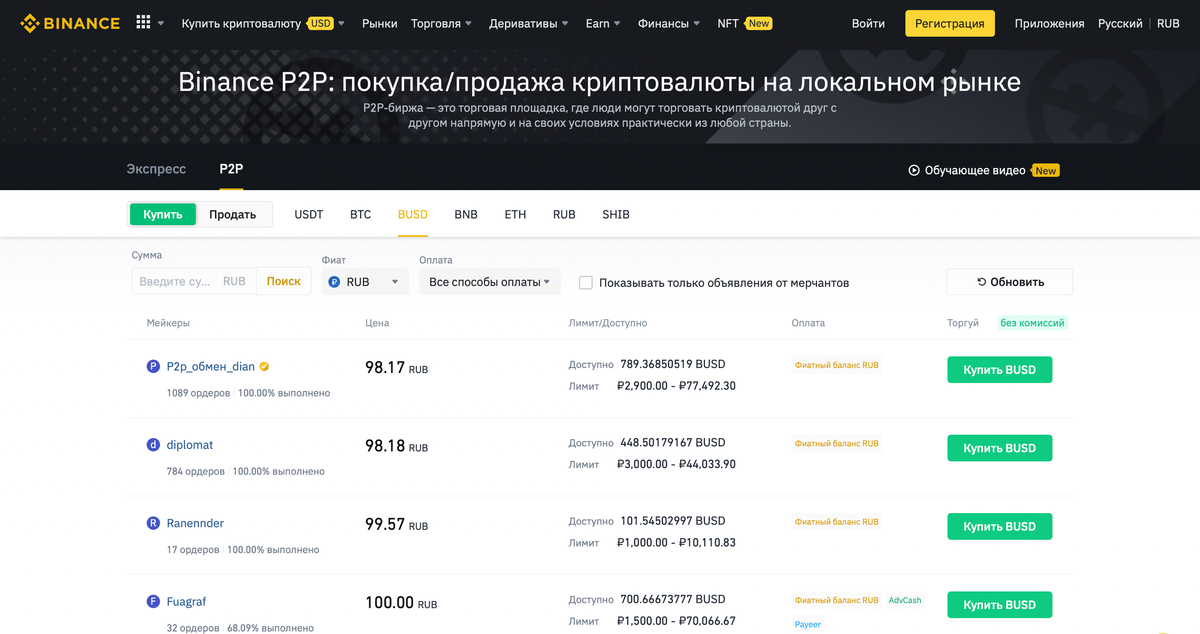The width and height of the screenshot is (1200, 634).
Task: Click the без комиссий tag
Action: coord(1033,323)
